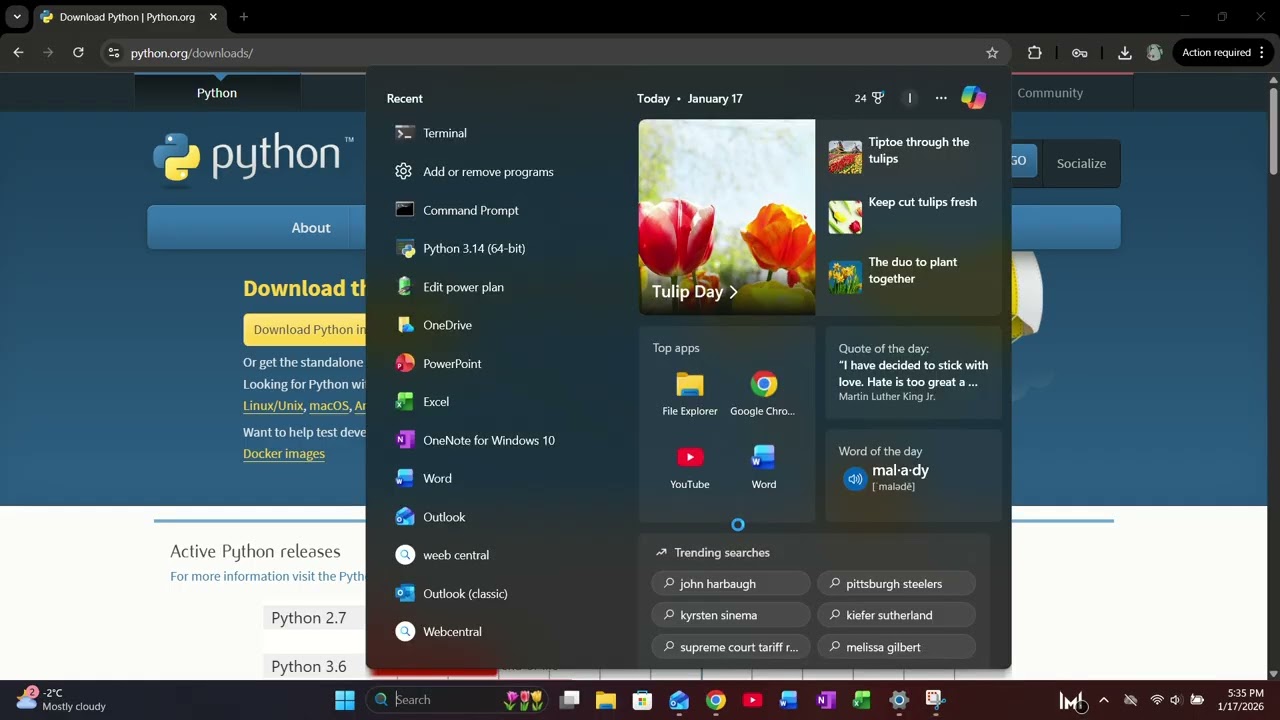
Task: Open YouTube in Top apps
Action: click(x=690, y=467)
